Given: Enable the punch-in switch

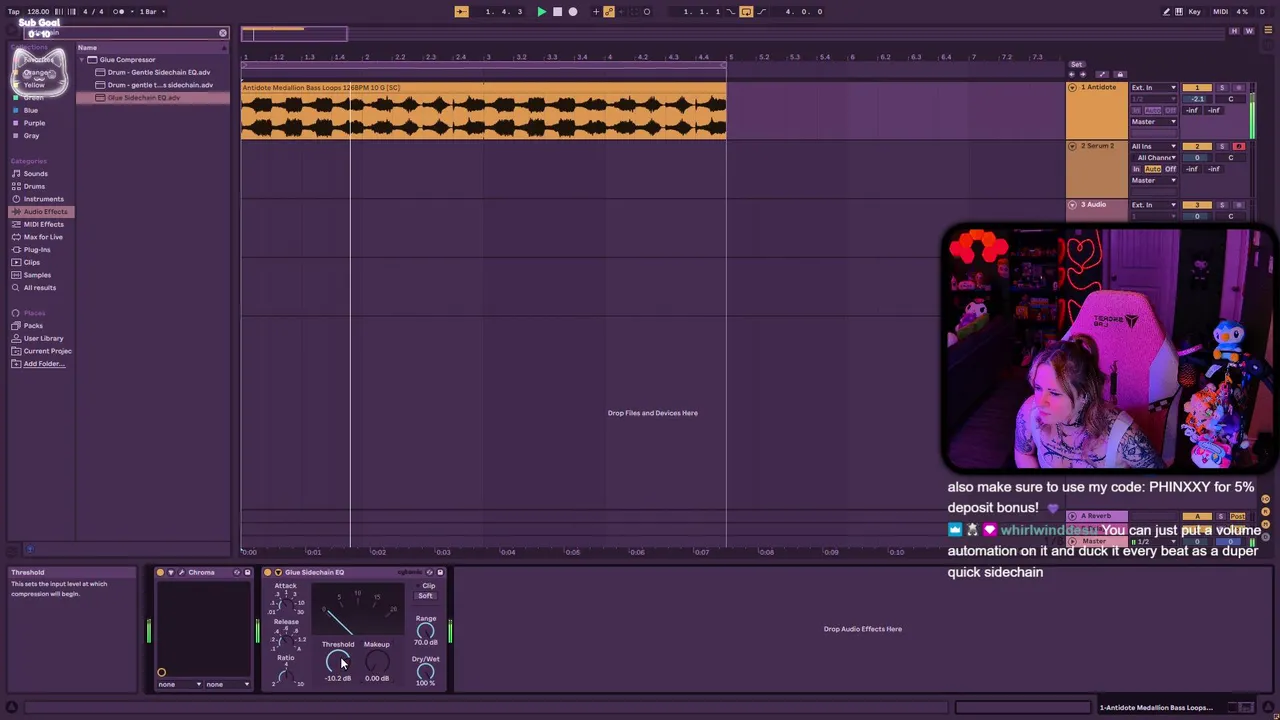Looking at the screenshot, I should click(x=732, y=12).
